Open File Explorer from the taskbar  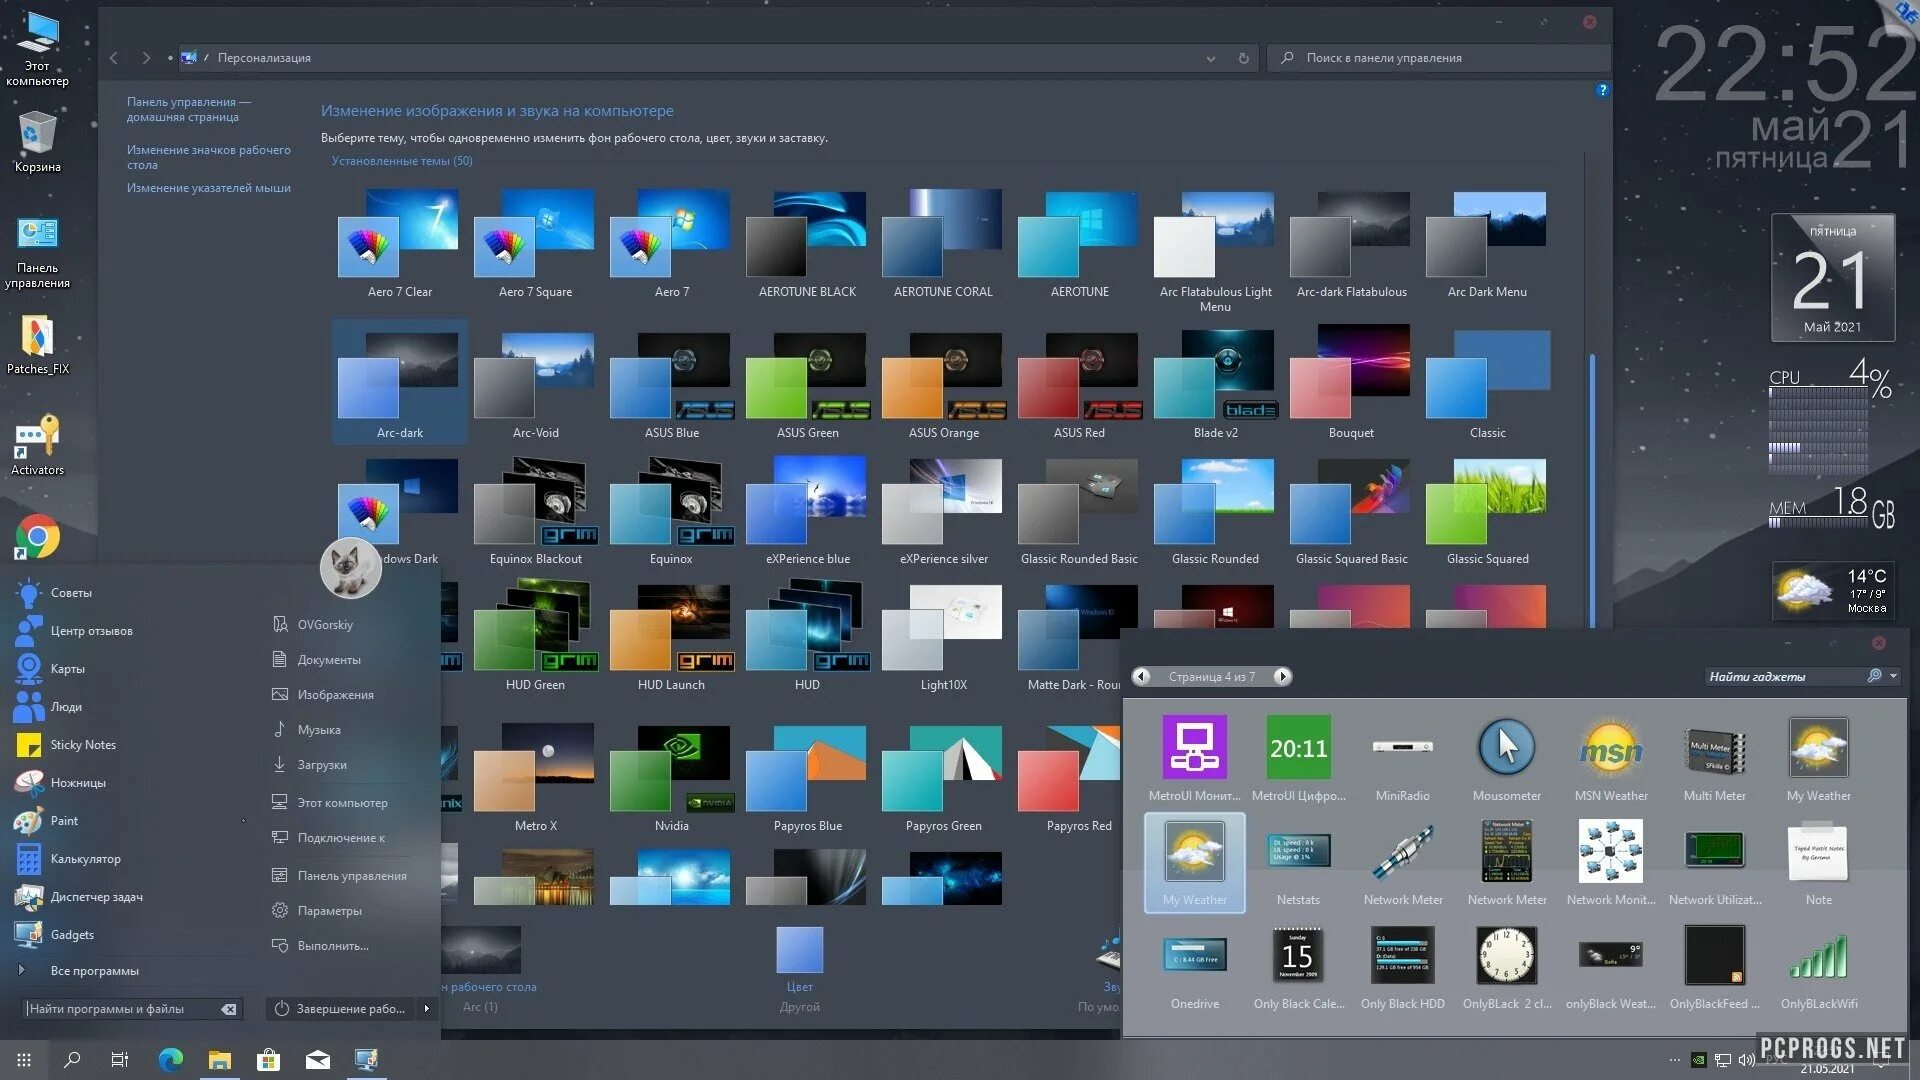(220, 1060)
